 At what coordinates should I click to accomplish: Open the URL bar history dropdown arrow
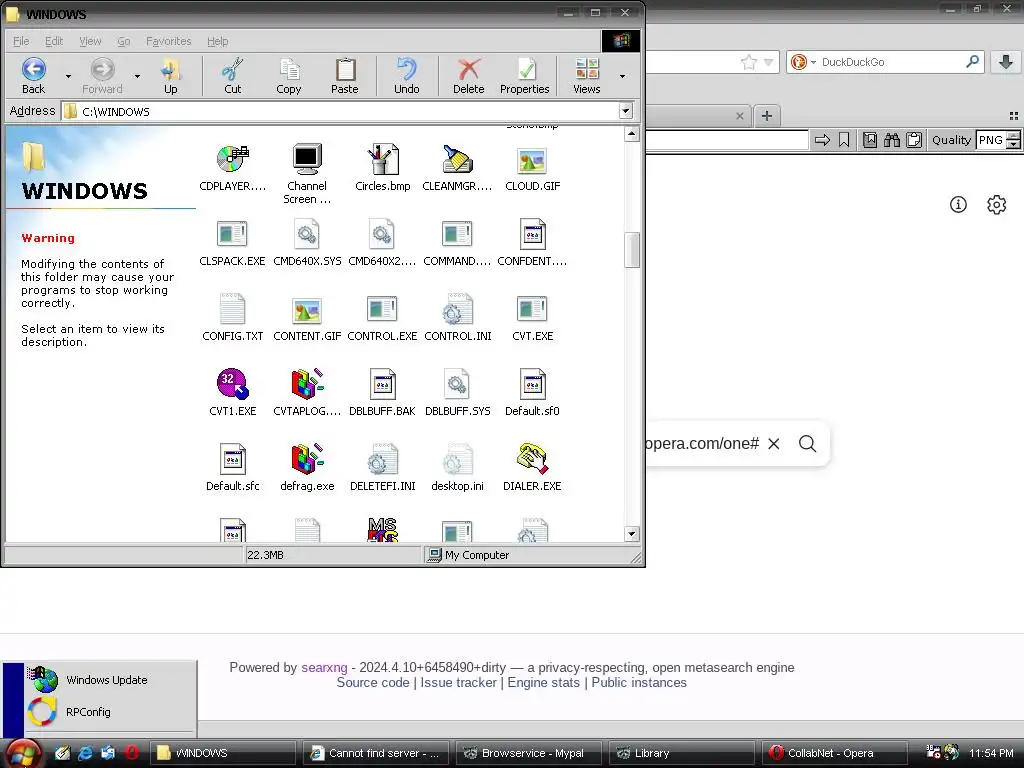pyautogui.click(x=769, y=63)
